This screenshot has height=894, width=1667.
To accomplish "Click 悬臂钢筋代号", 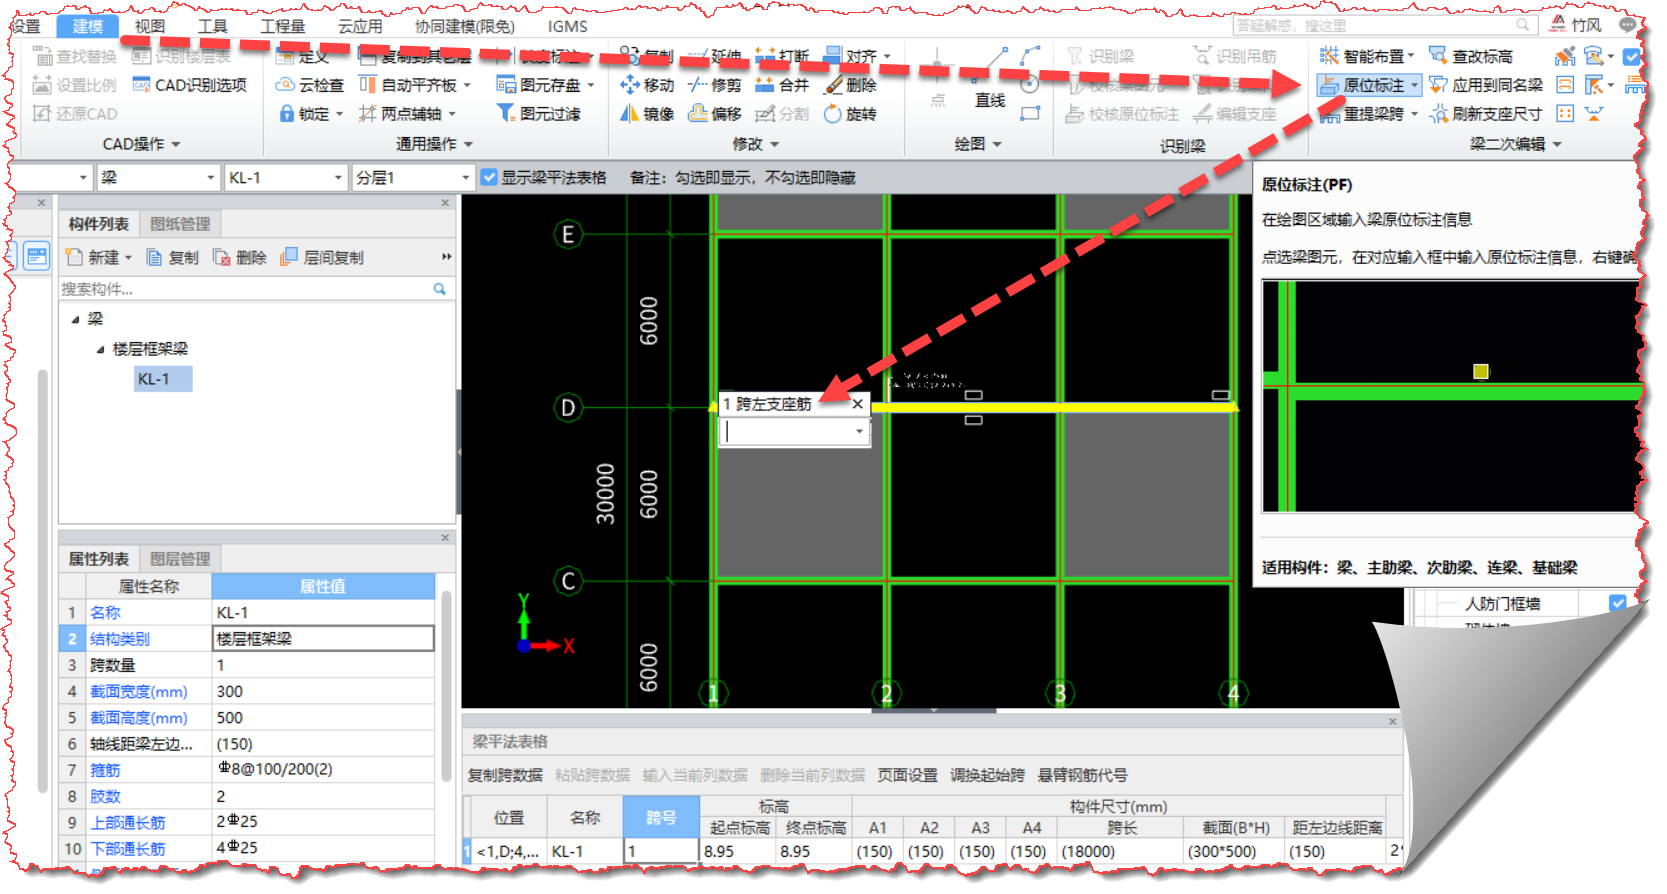I will coord(1082,775).
